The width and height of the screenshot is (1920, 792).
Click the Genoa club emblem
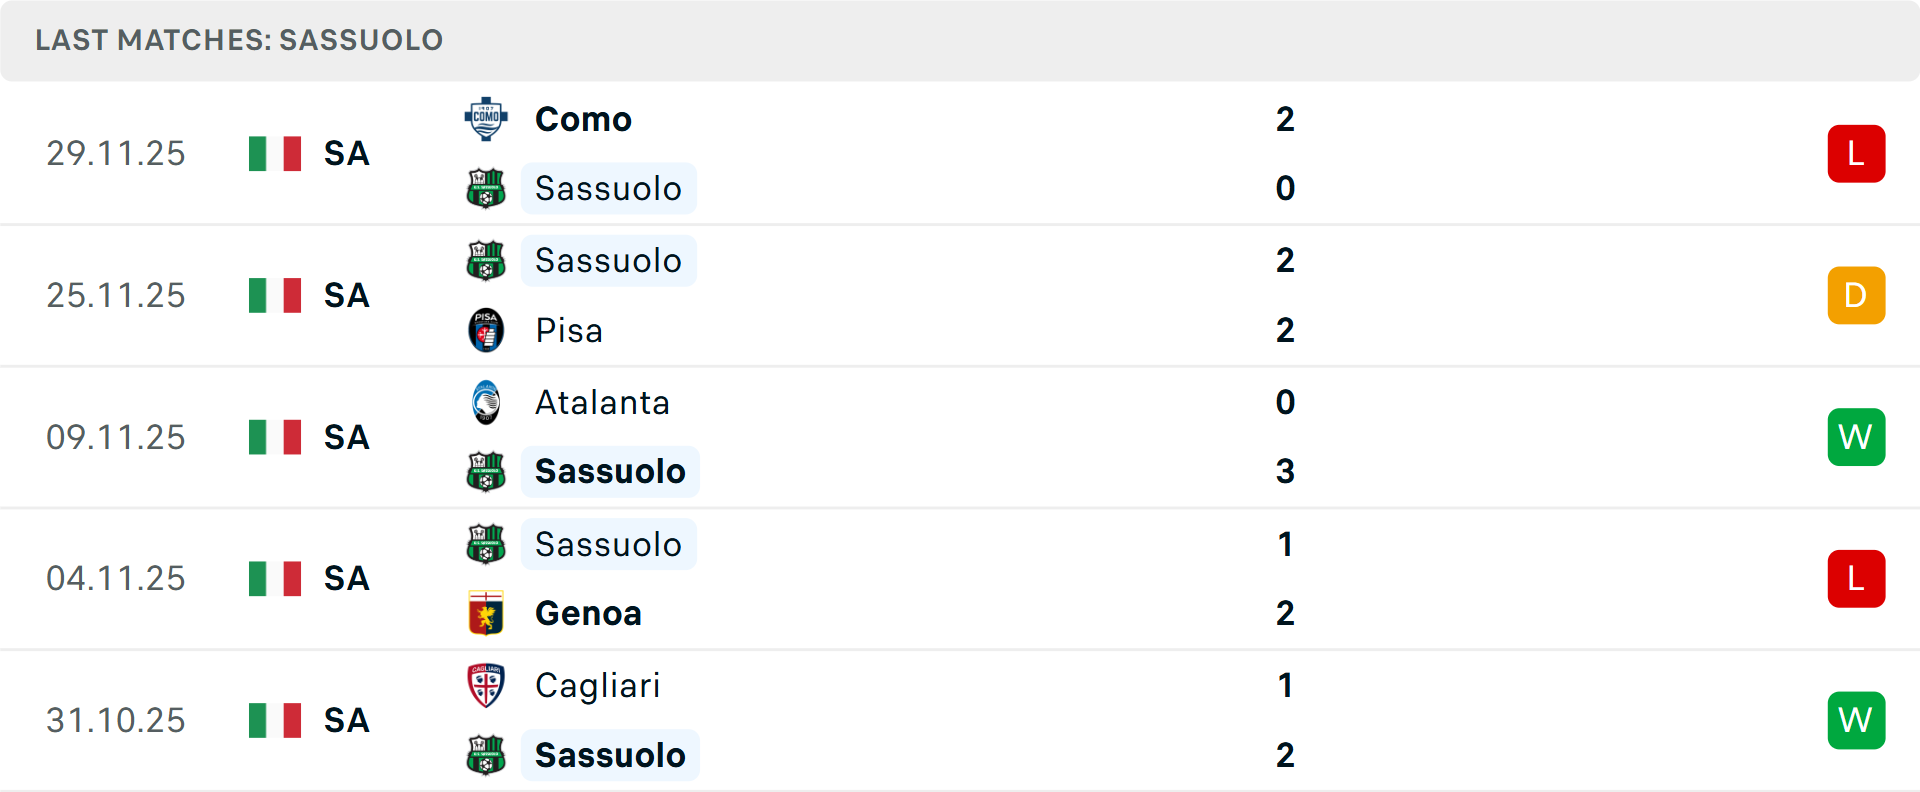487,613
